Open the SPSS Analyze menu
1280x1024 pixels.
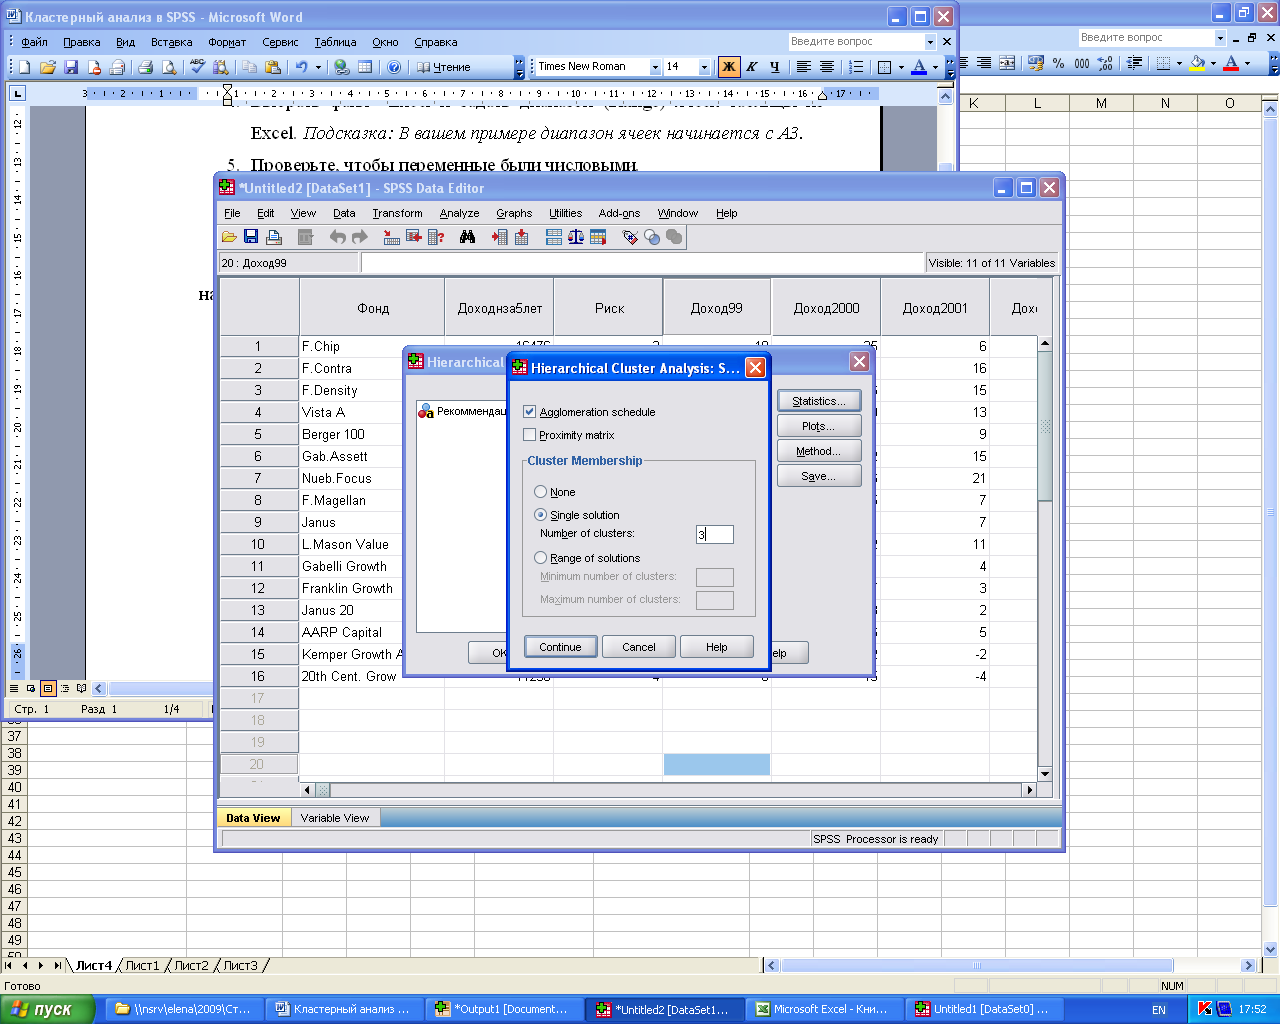point(459,213)
